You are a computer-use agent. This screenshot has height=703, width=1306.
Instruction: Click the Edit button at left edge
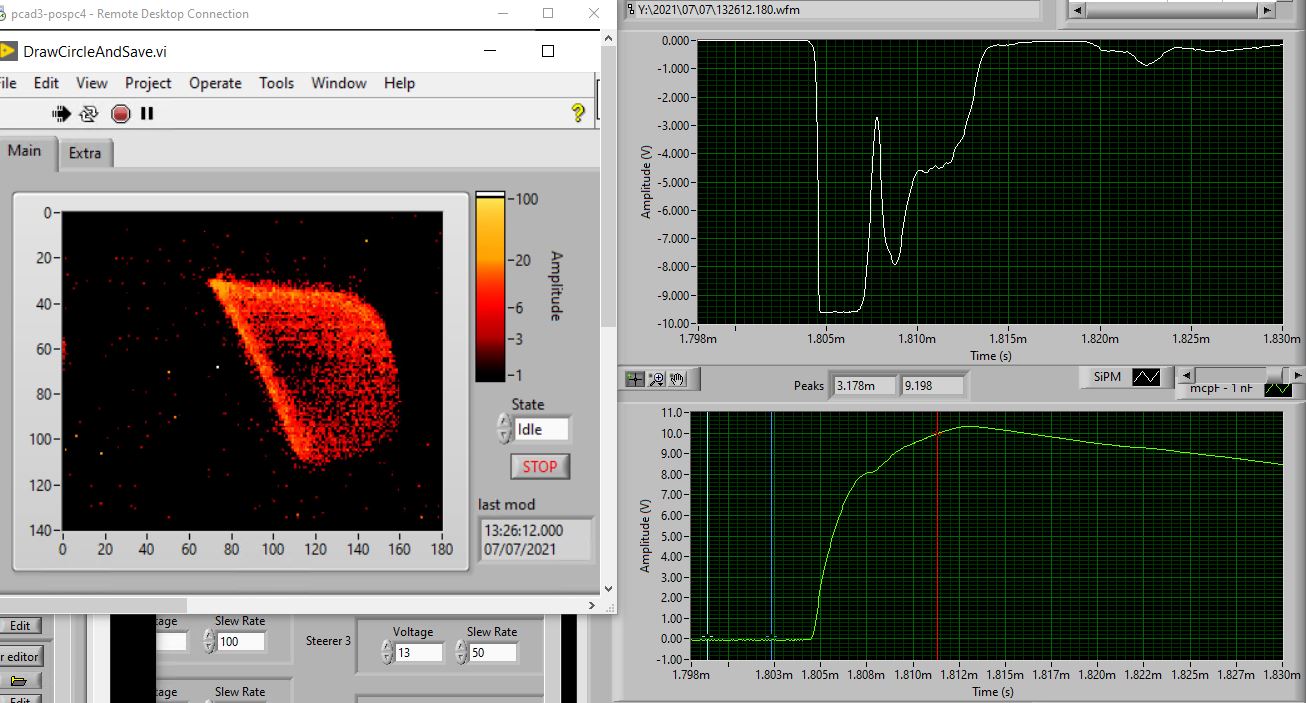click(x=20, y=625)
